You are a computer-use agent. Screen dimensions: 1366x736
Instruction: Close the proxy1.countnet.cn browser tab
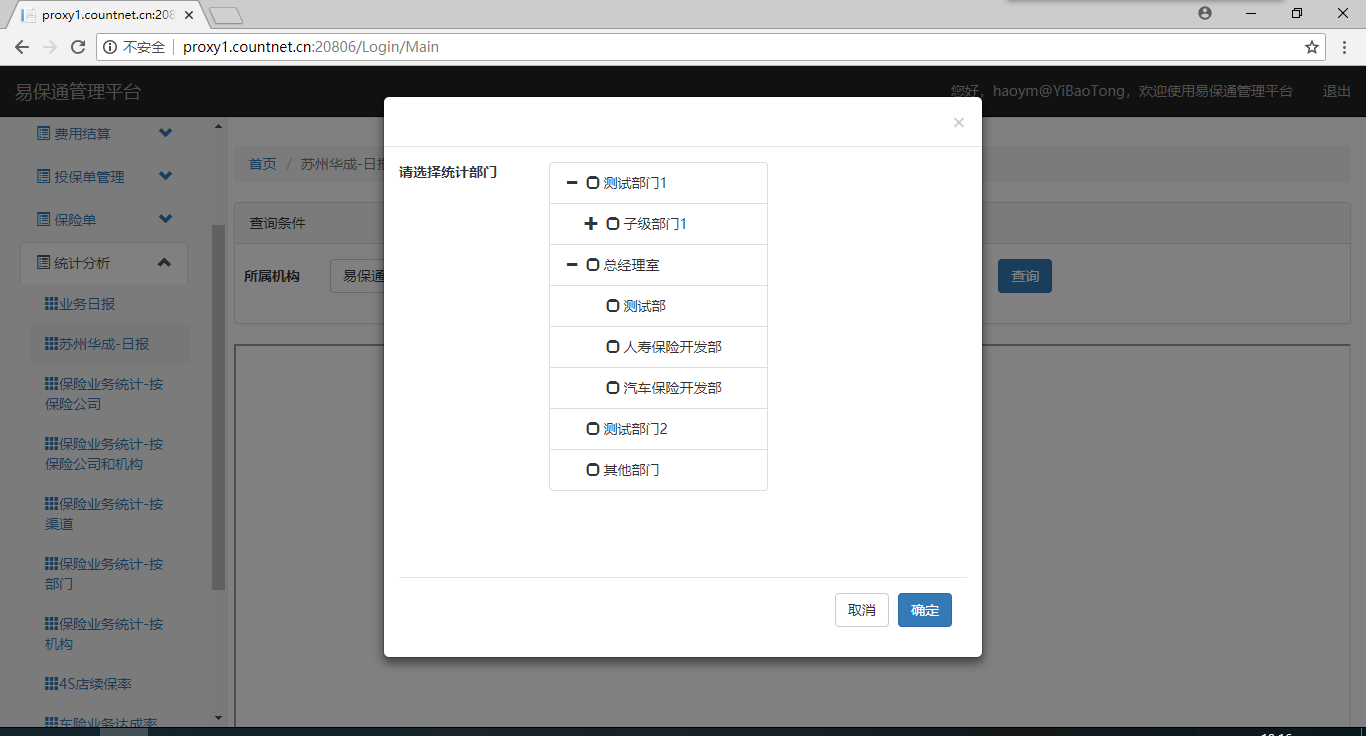[x=189, y=15]
